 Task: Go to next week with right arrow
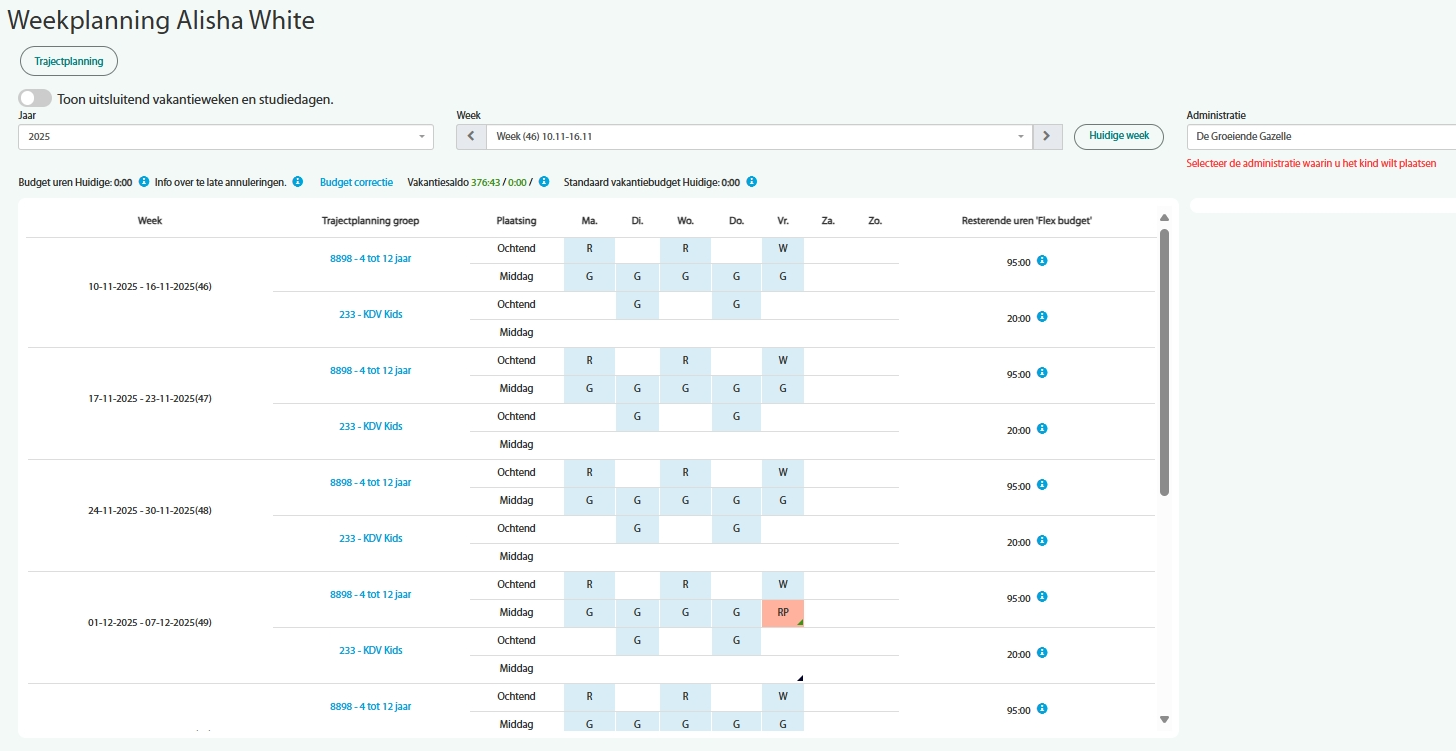tap(1047, 137)
